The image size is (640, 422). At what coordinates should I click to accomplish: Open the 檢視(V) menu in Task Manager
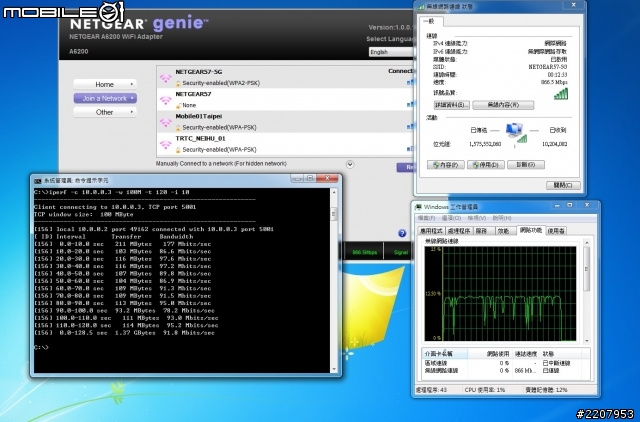tap(476, 218)
